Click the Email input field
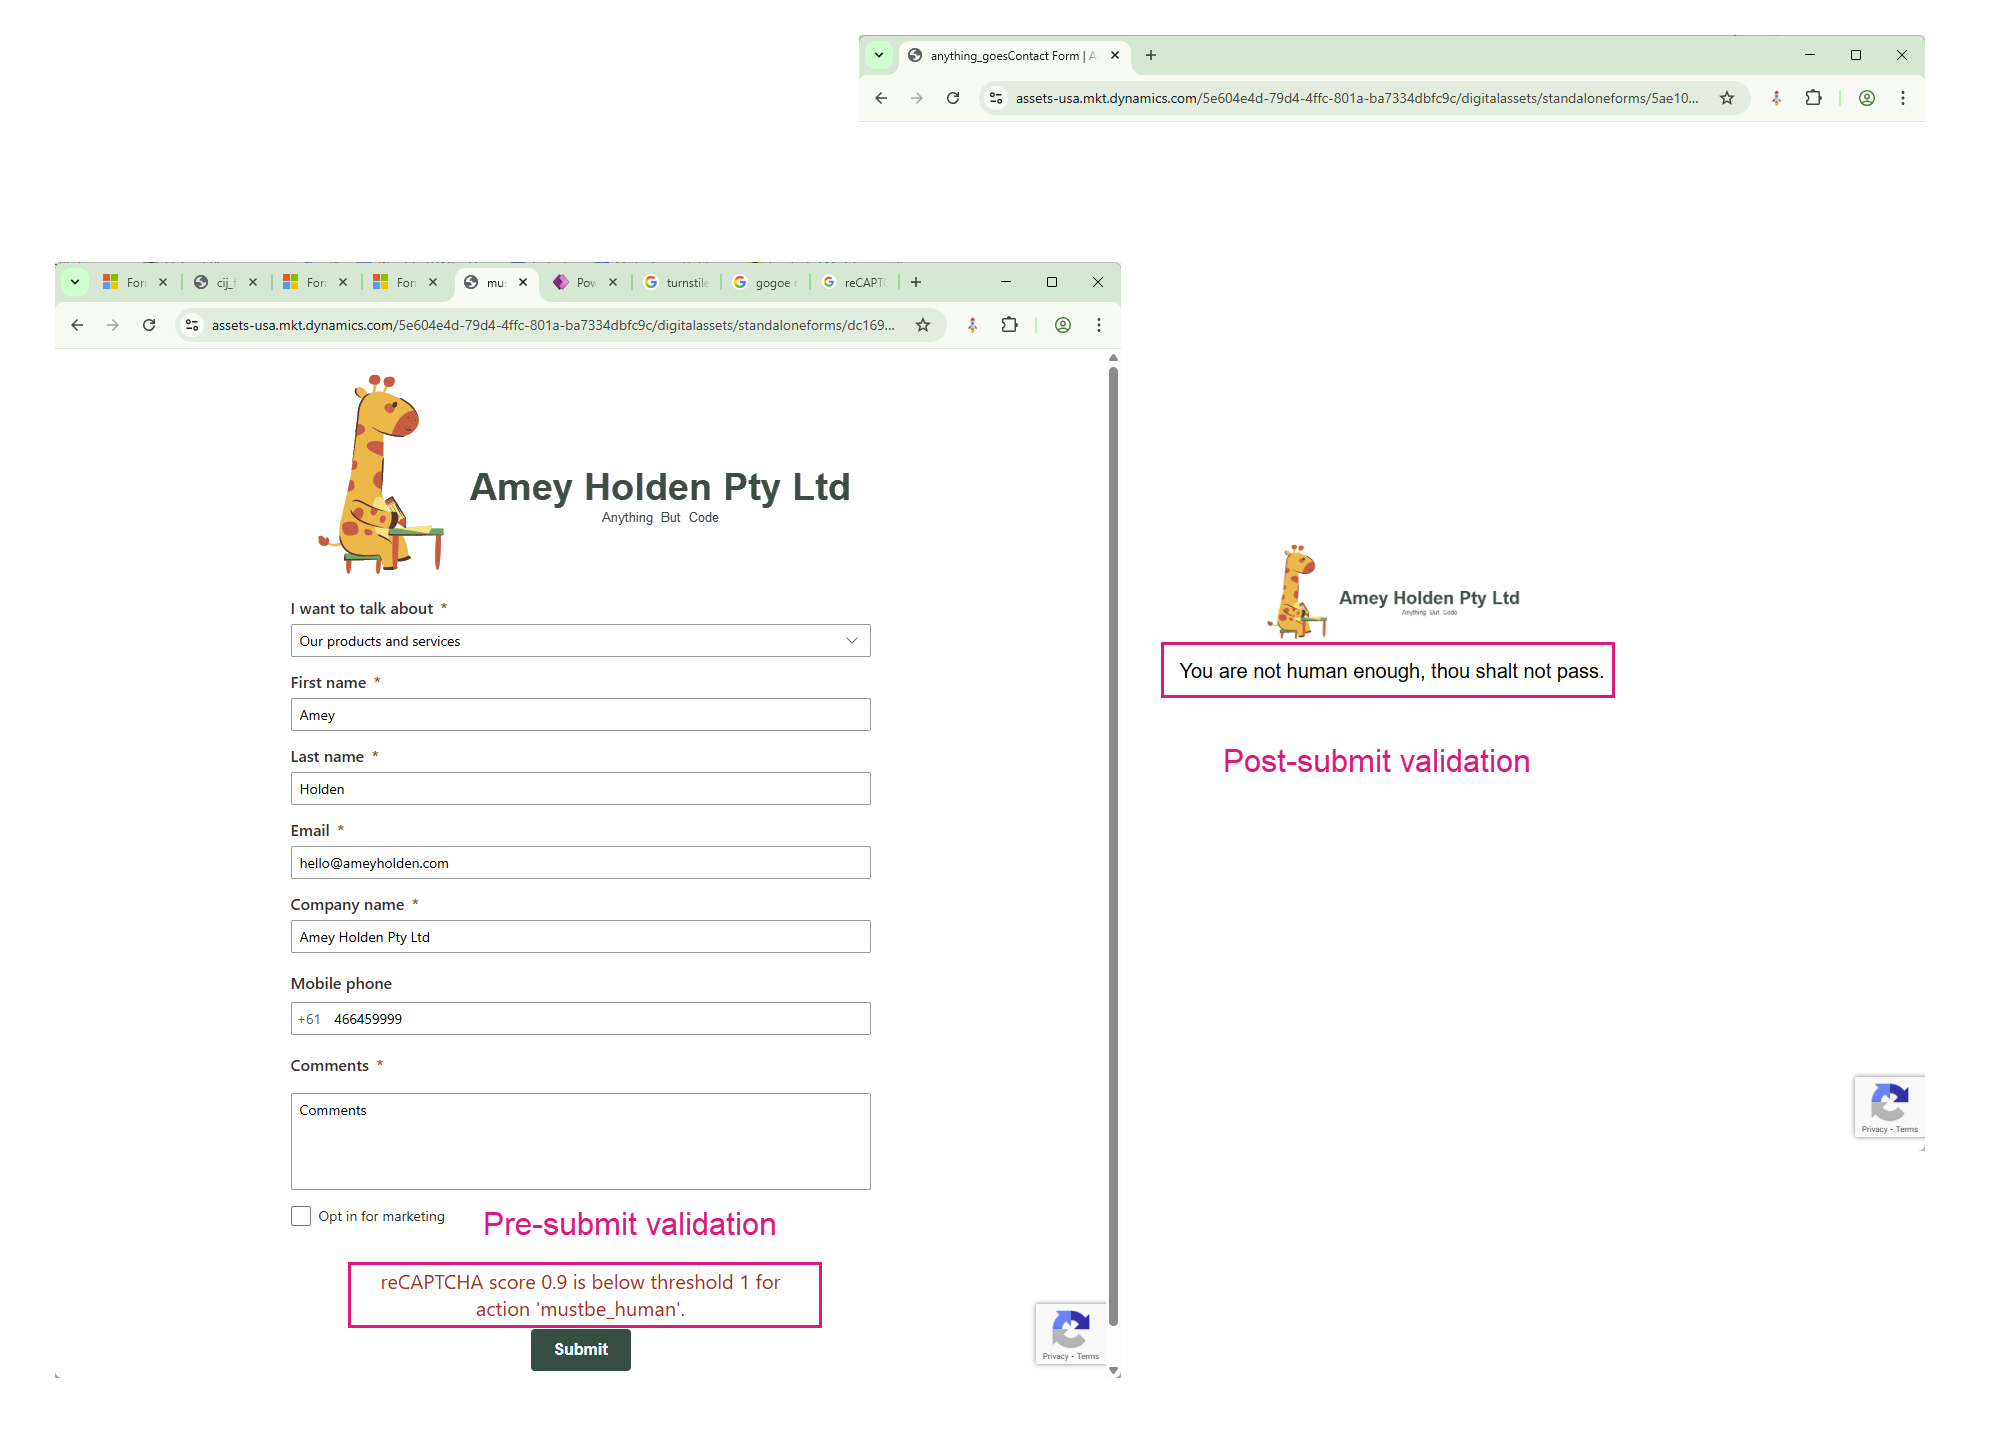 [580, 863]
